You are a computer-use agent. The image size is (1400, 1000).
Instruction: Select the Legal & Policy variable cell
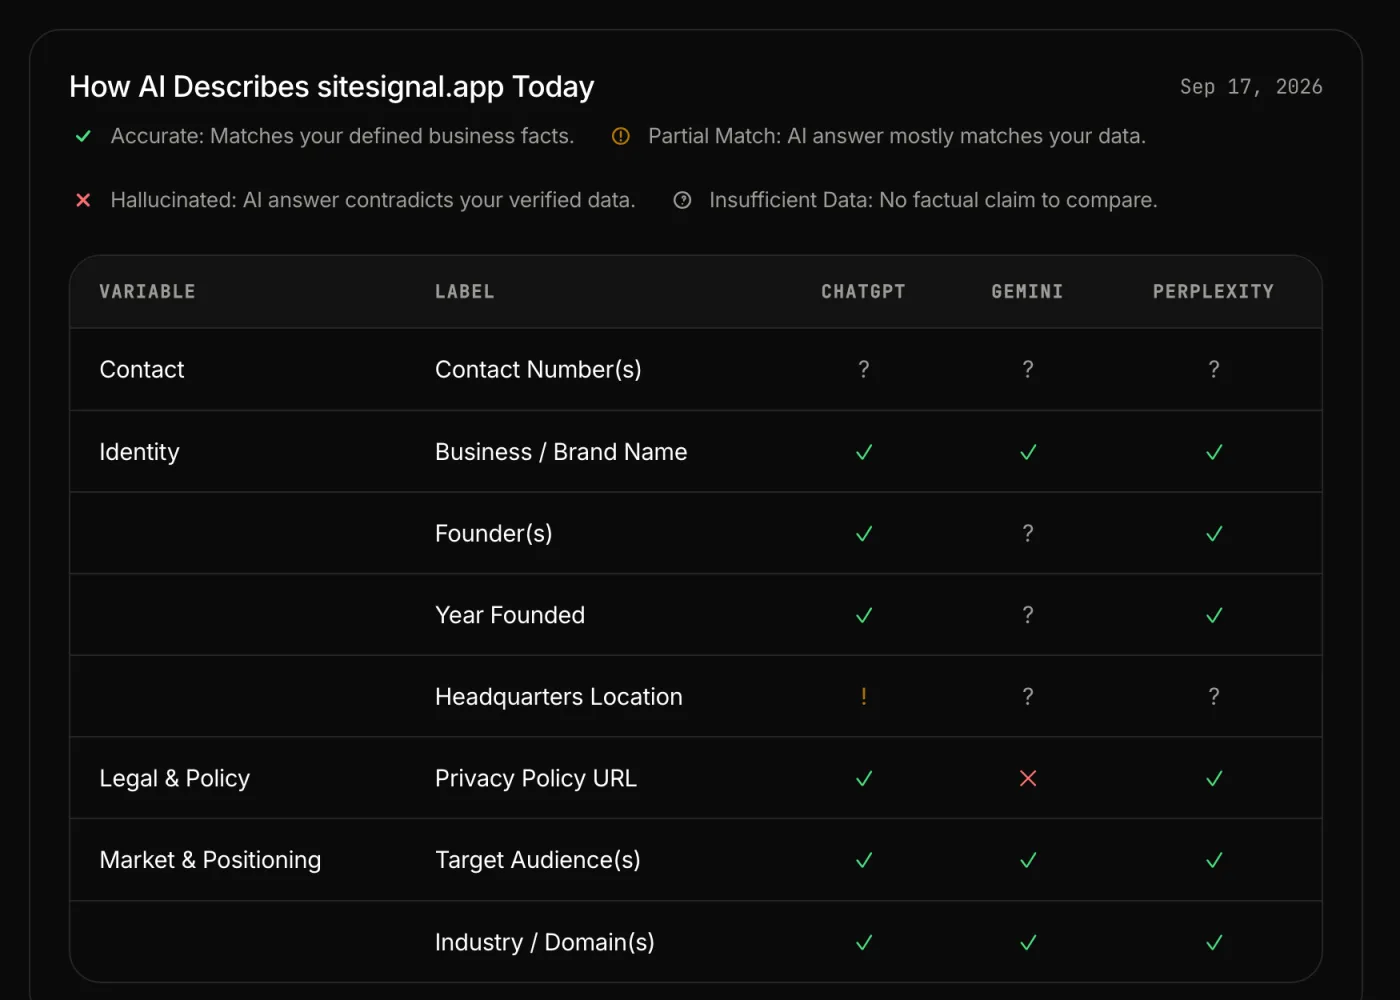click(x=175, y=779)
